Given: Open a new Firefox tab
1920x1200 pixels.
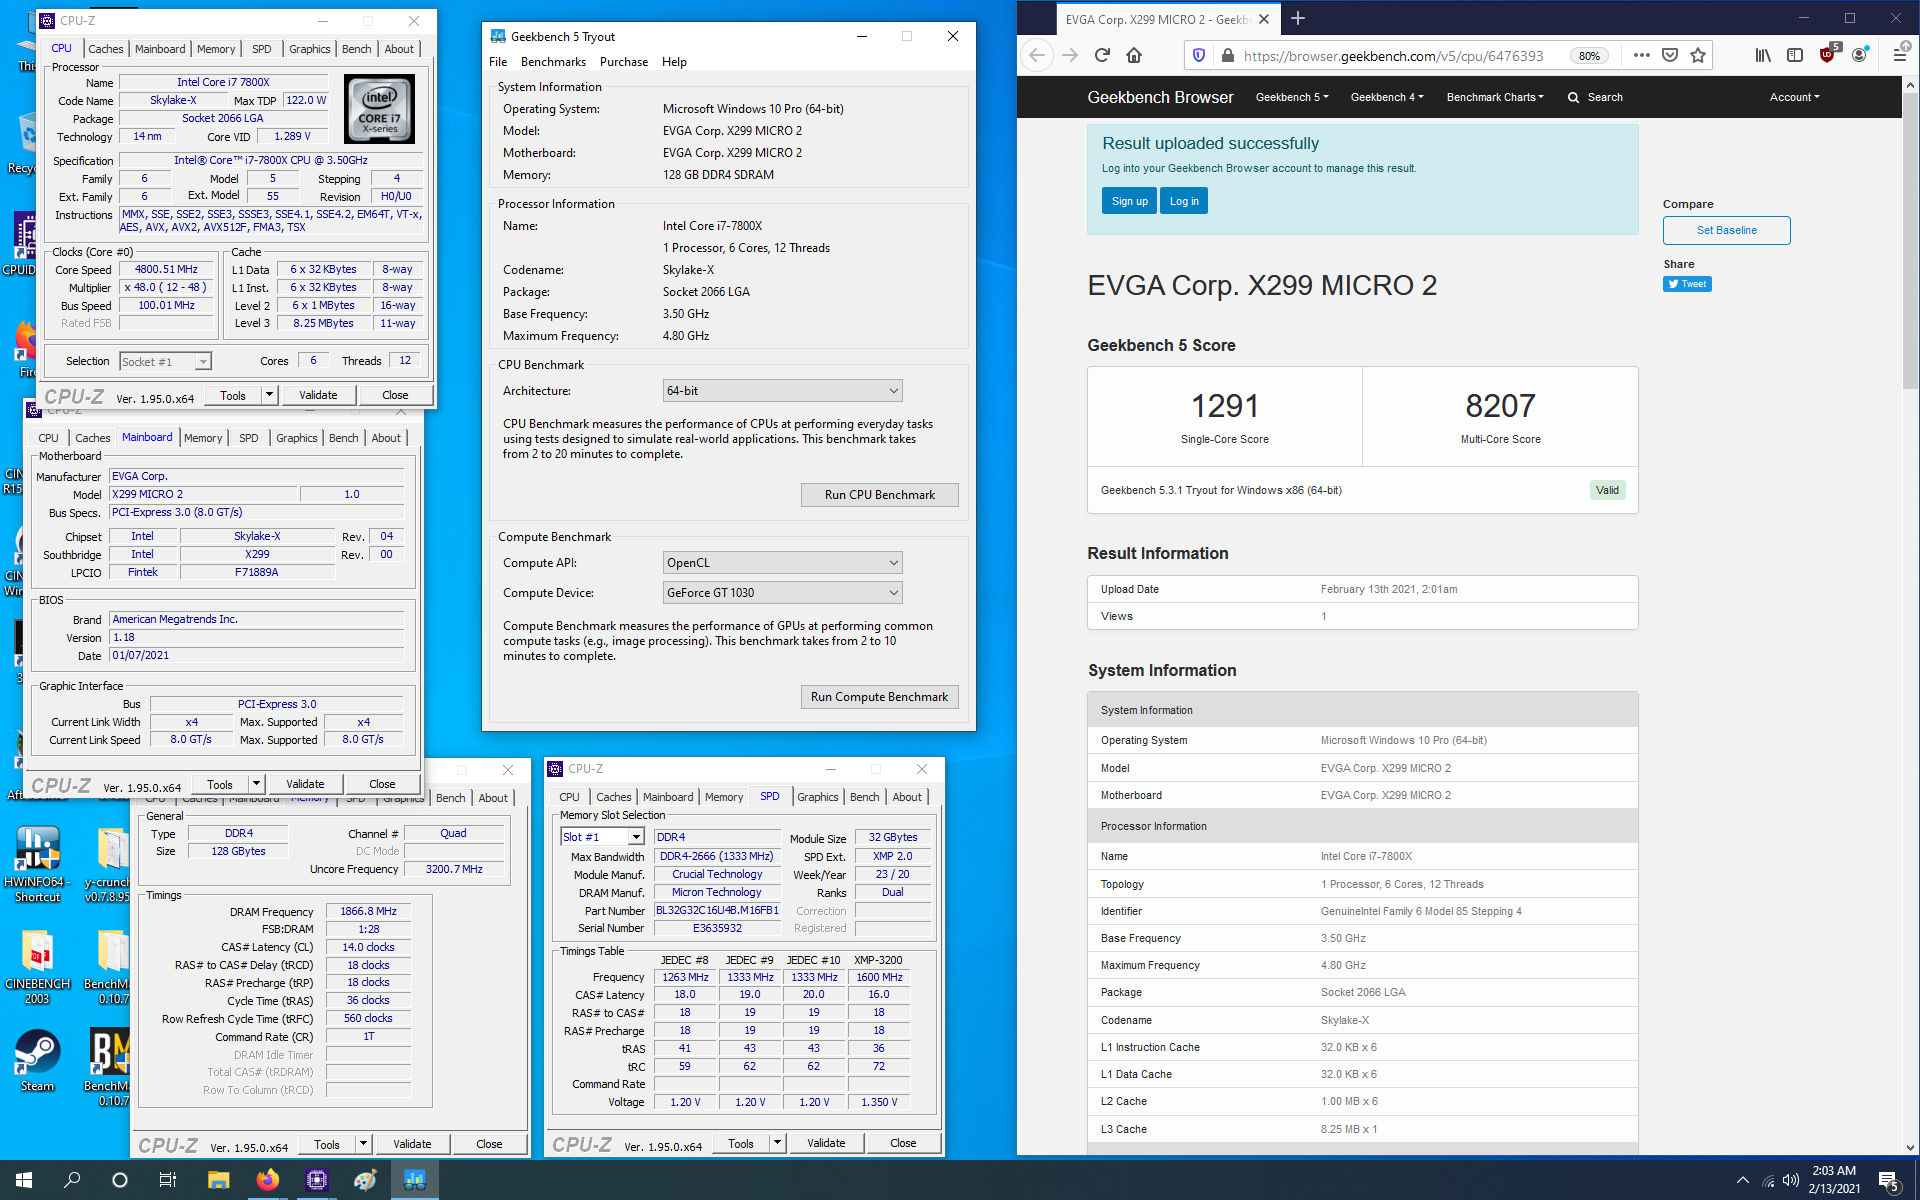Looking at the screenshot, I should (x=1298, y=18).
